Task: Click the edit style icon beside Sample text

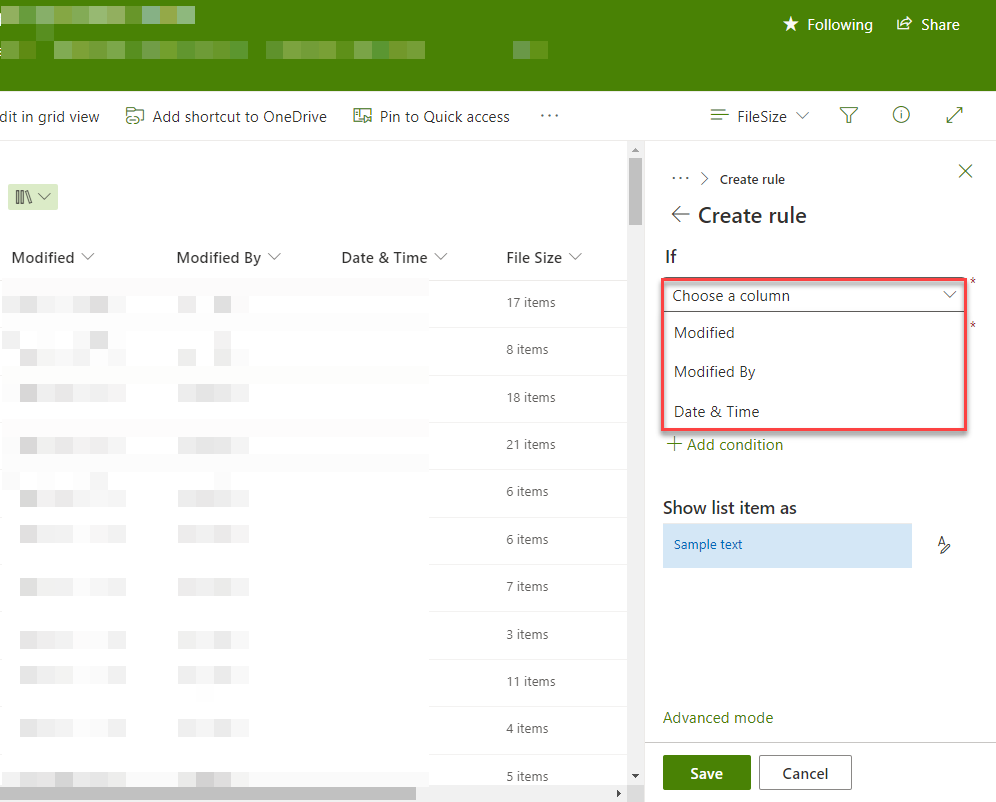Action: 944,545
